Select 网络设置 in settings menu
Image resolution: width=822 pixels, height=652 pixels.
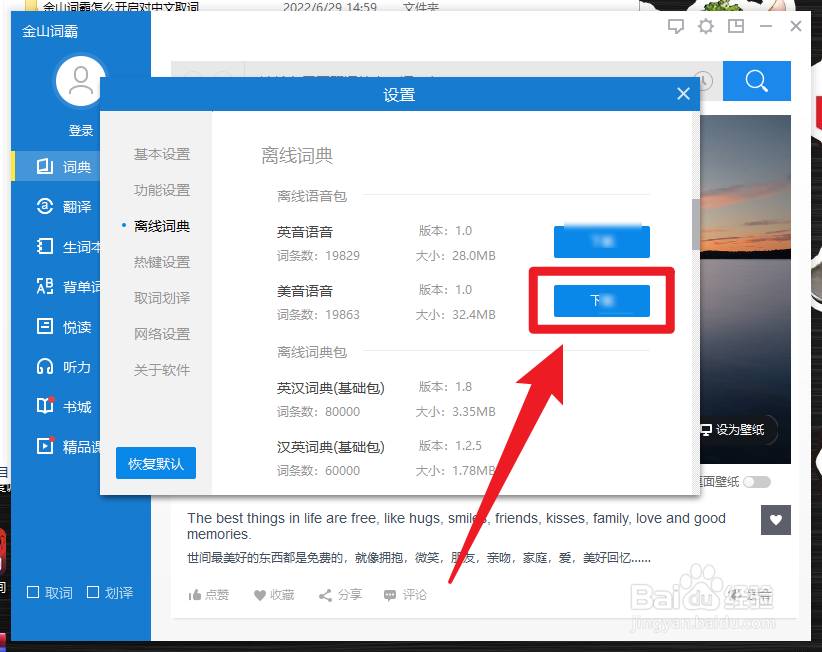[161, 334]
